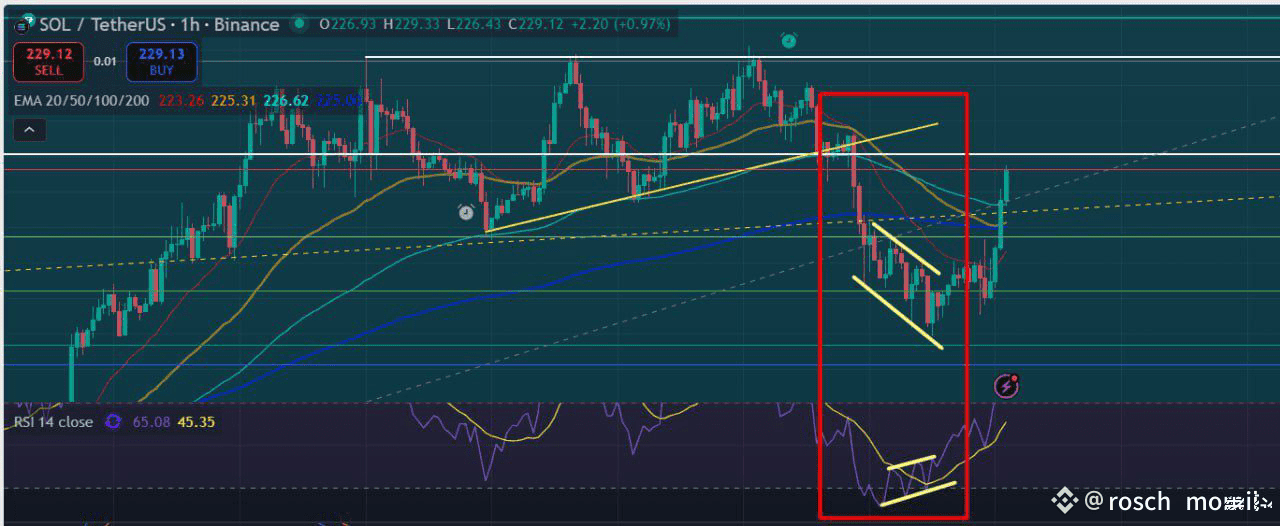Click the orange EMA value 225.31
The height and width of the screenshot is (526, 1280).
coord(234,100)
